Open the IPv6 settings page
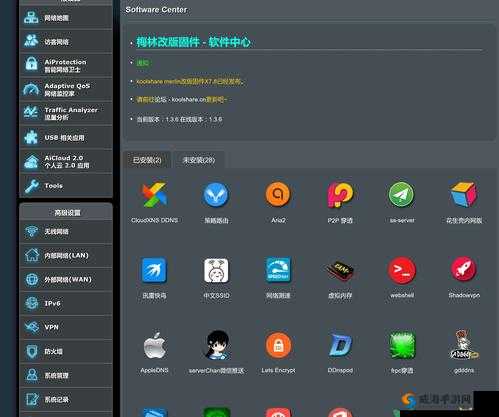The width and height of the screenshot is (499, 417). pyautogui.click(x=66, y=303)
